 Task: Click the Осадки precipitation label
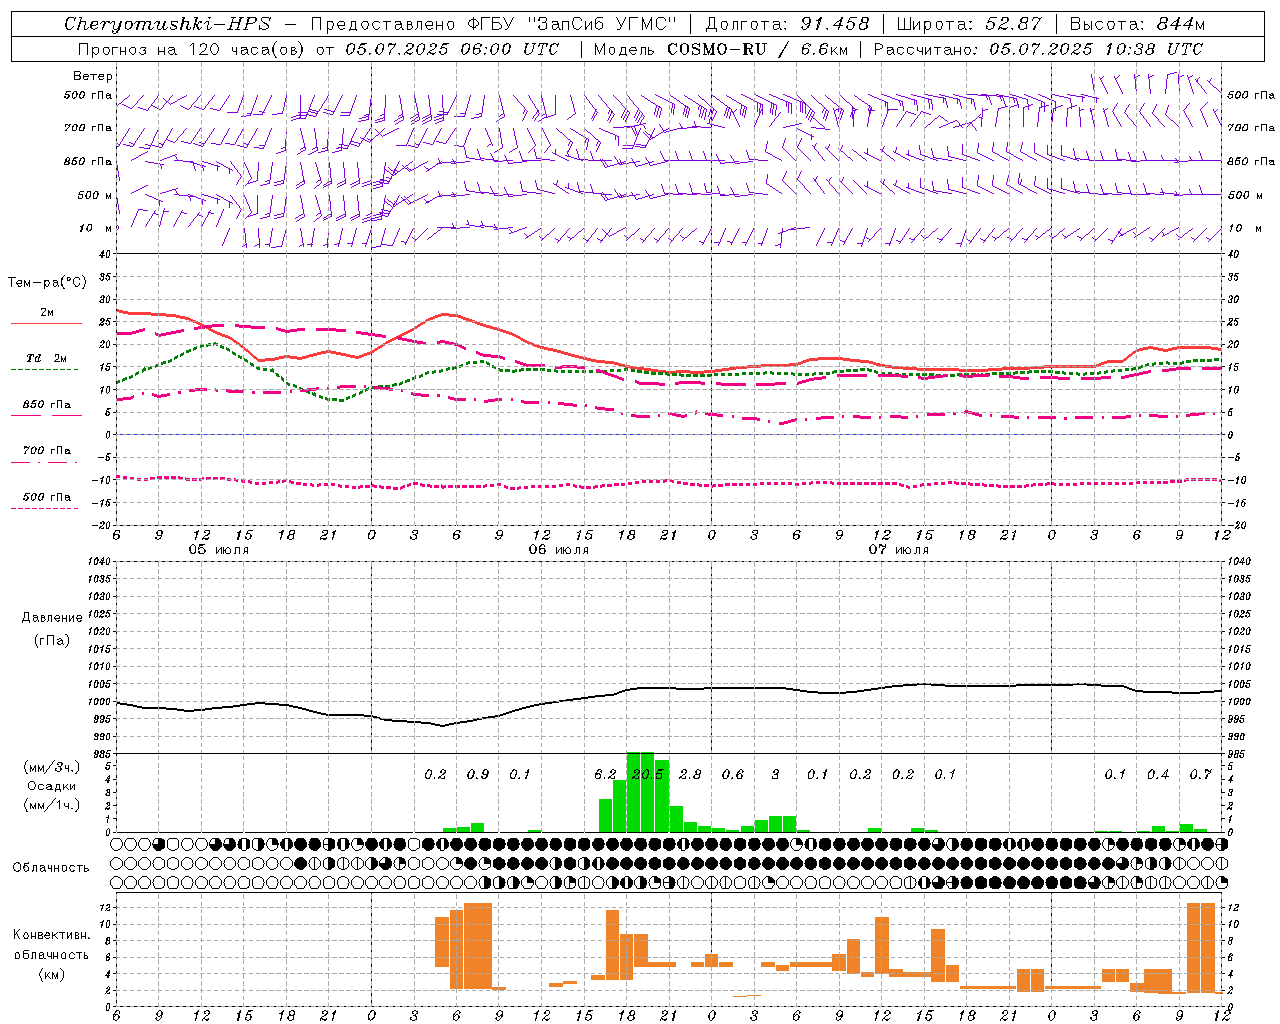click(52, 786)
